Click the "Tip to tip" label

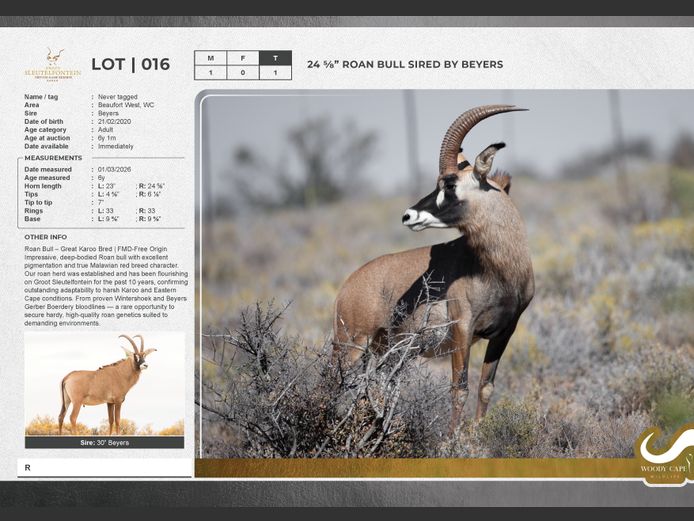coord(38,202)
